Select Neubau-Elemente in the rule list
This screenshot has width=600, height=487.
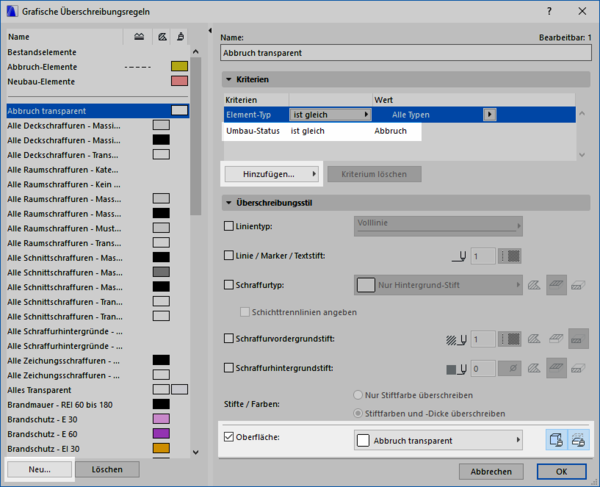coord(98,81)
